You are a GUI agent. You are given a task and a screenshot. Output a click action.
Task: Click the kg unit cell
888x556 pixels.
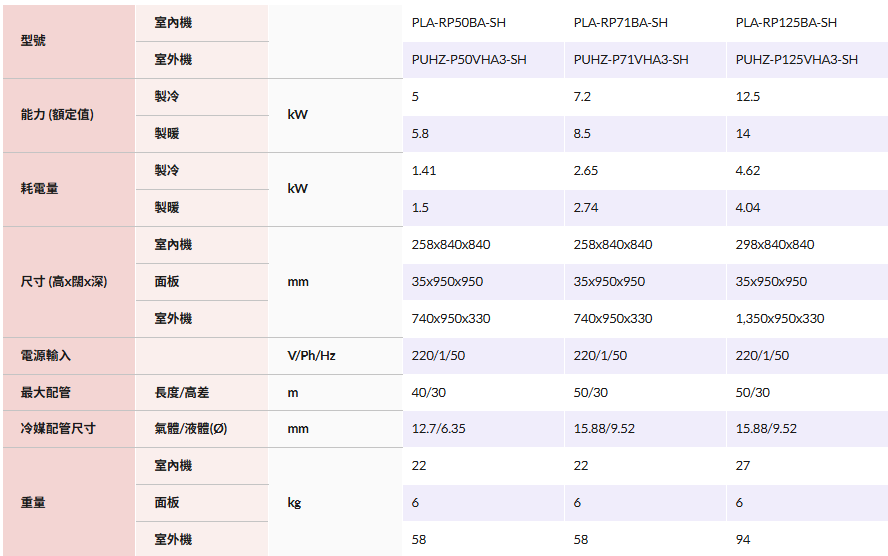(x=335, y=502)
